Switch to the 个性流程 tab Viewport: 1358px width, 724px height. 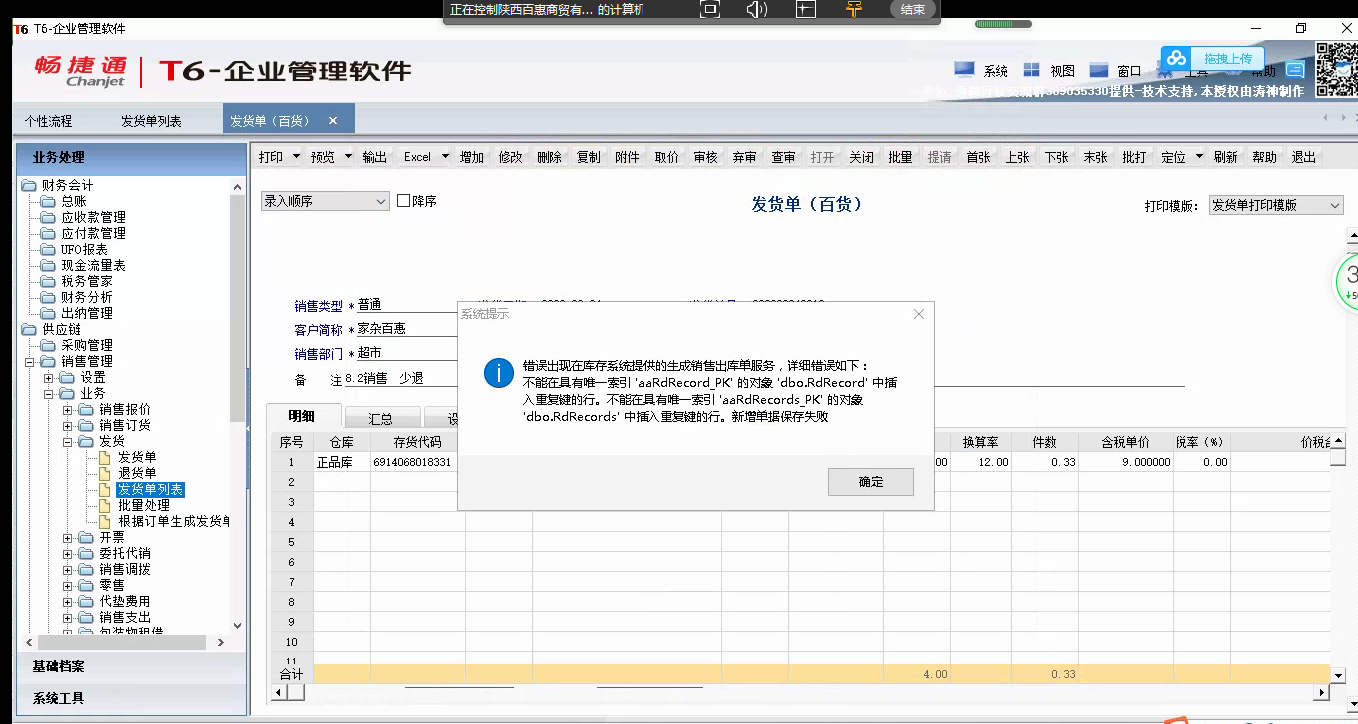pos(48,121)
